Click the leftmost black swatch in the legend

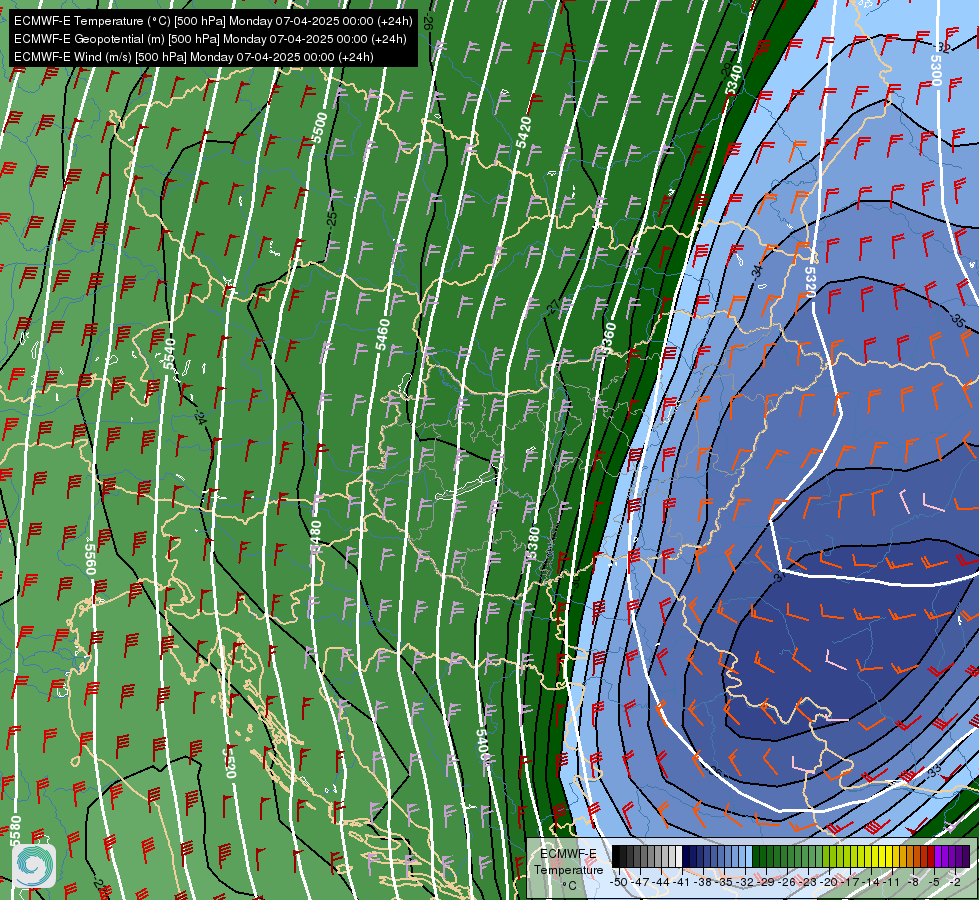coord(616,857)
